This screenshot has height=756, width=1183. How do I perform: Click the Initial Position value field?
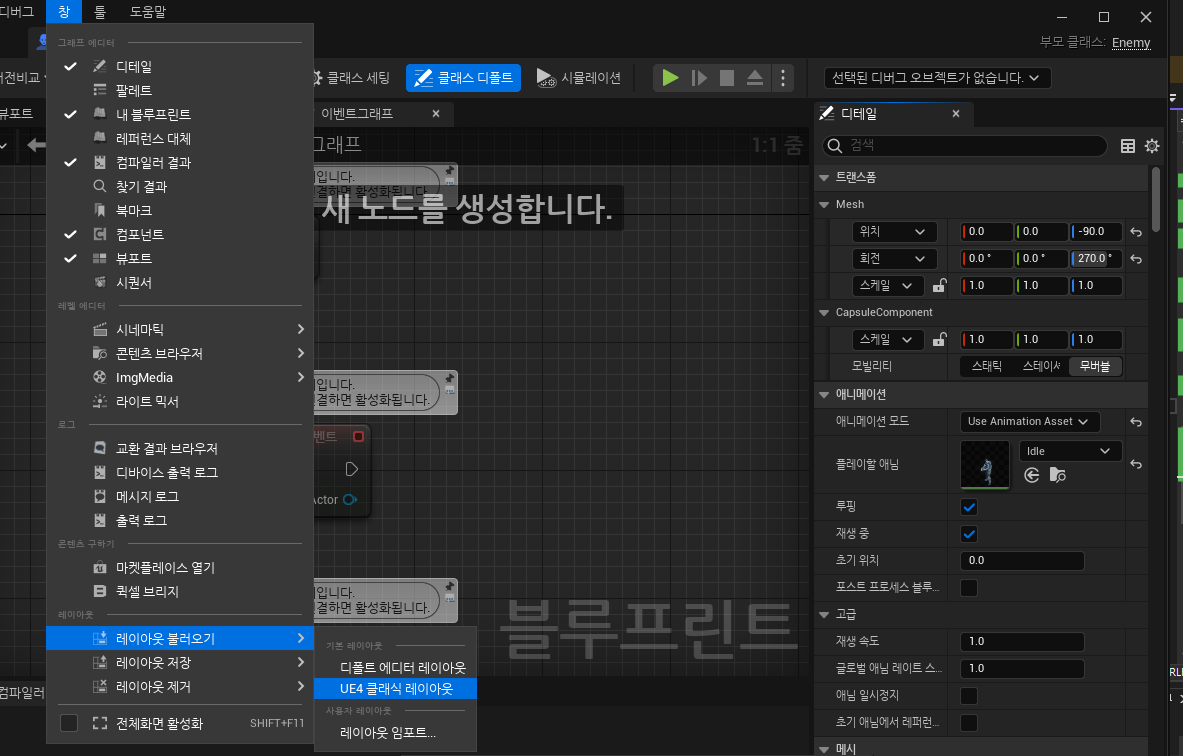pos(1022,561)
